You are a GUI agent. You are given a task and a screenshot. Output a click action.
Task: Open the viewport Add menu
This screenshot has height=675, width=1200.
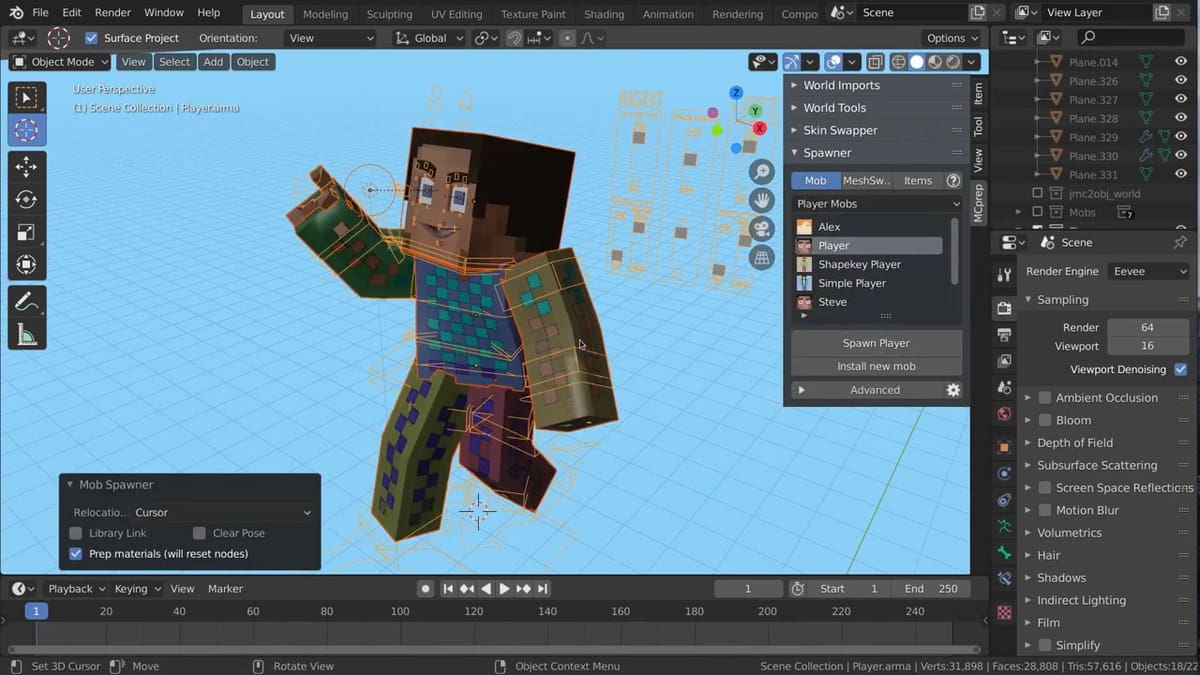(x=213, y=62)
